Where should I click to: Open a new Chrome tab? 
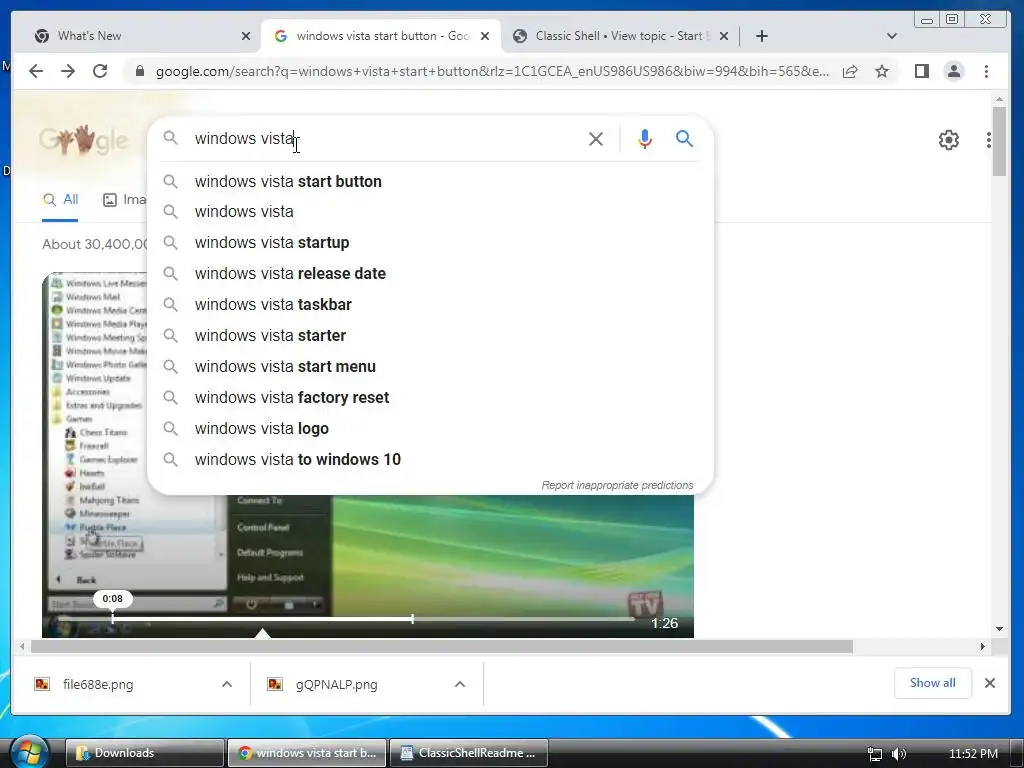click(x=761, y=36)
